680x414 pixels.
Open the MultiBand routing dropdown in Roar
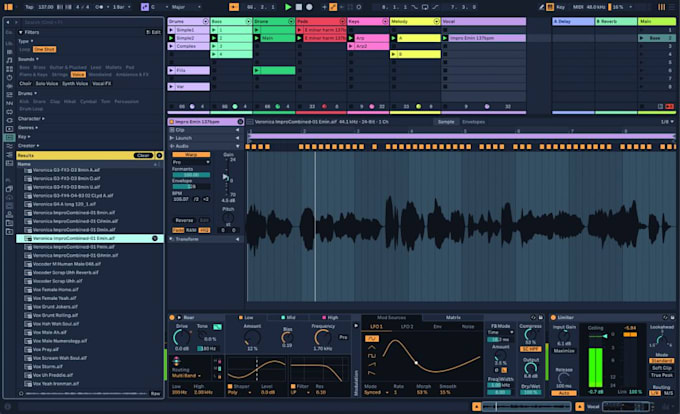coord(186,375)
